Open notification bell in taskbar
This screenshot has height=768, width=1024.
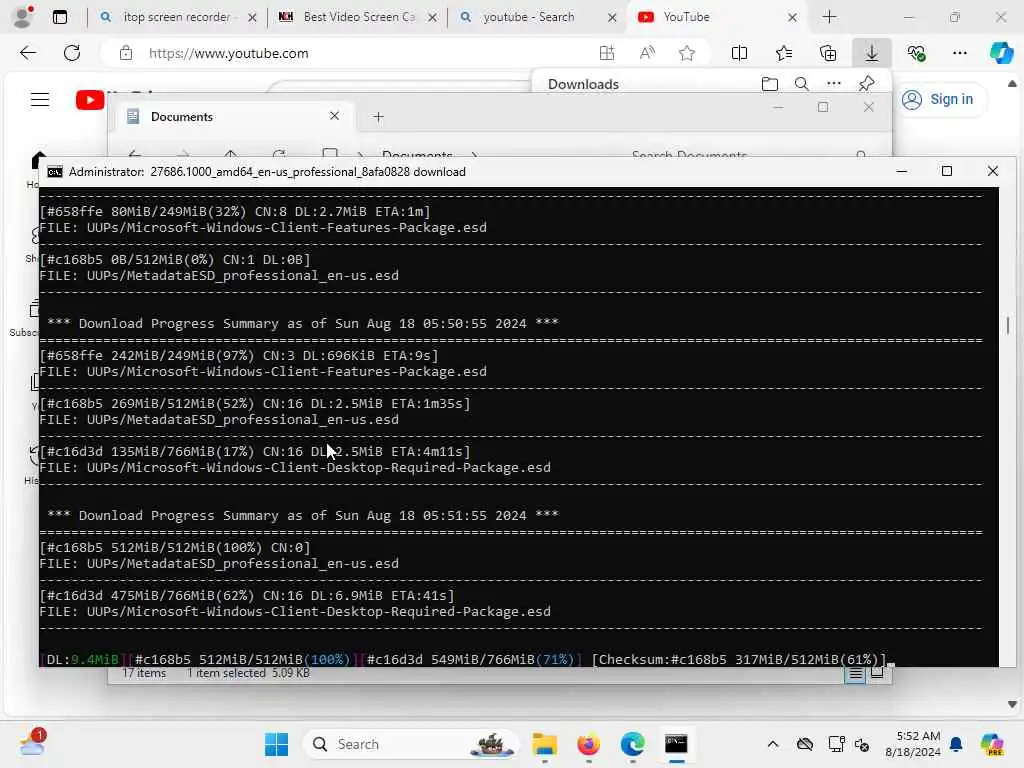click(x=956, y=744)
